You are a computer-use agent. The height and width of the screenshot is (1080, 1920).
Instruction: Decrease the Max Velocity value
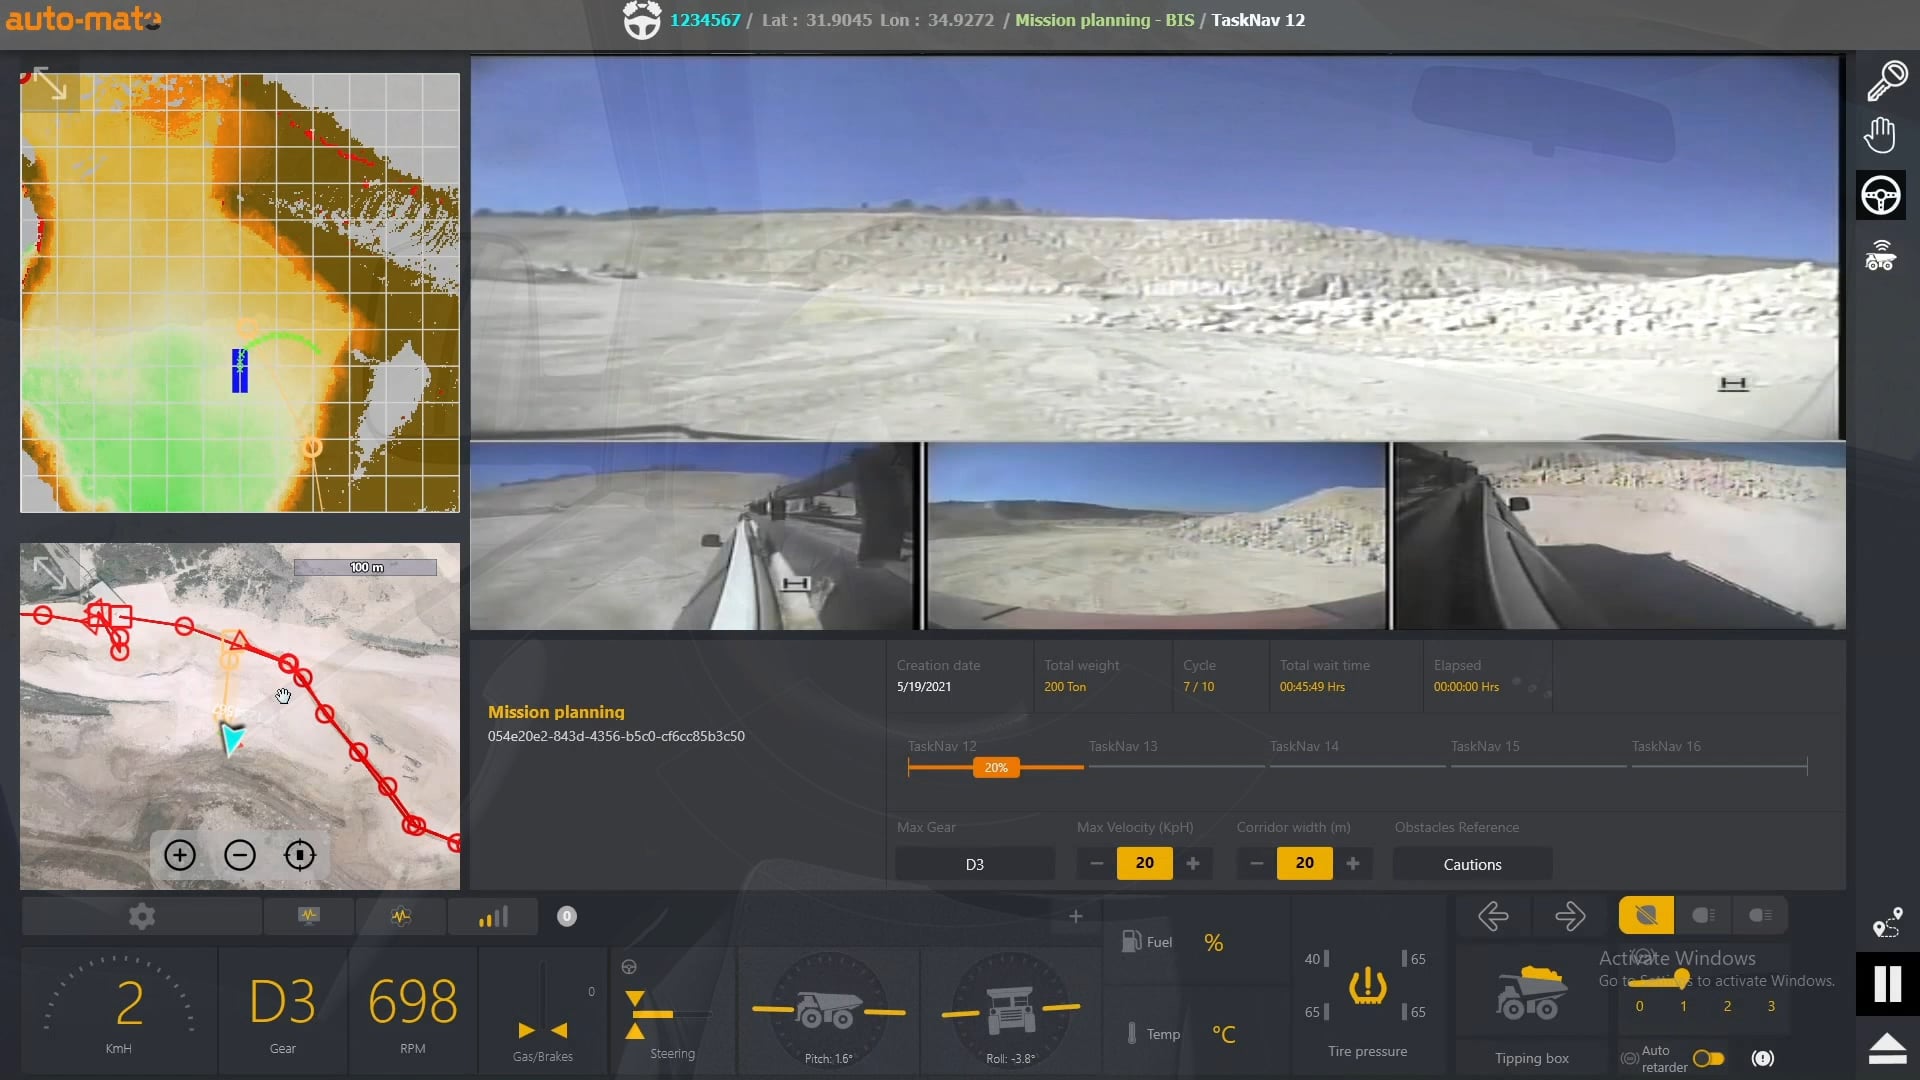coord(1097,863)
